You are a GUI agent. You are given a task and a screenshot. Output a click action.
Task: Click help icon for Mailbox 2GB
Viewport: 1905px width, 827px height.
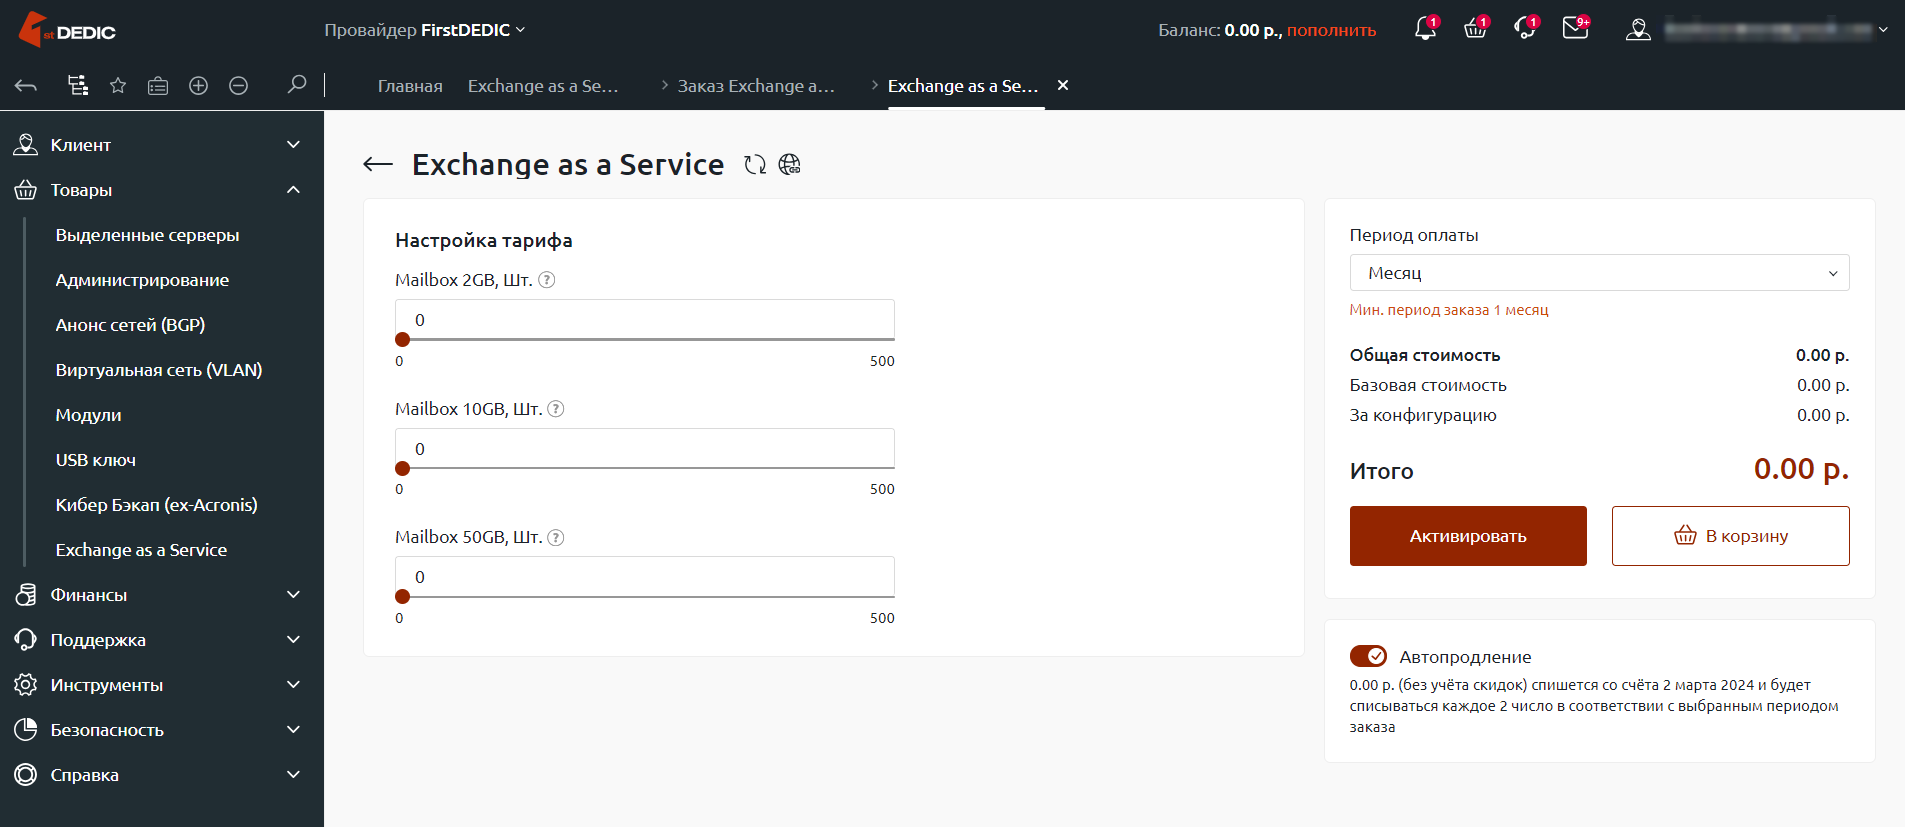point(547,280)
